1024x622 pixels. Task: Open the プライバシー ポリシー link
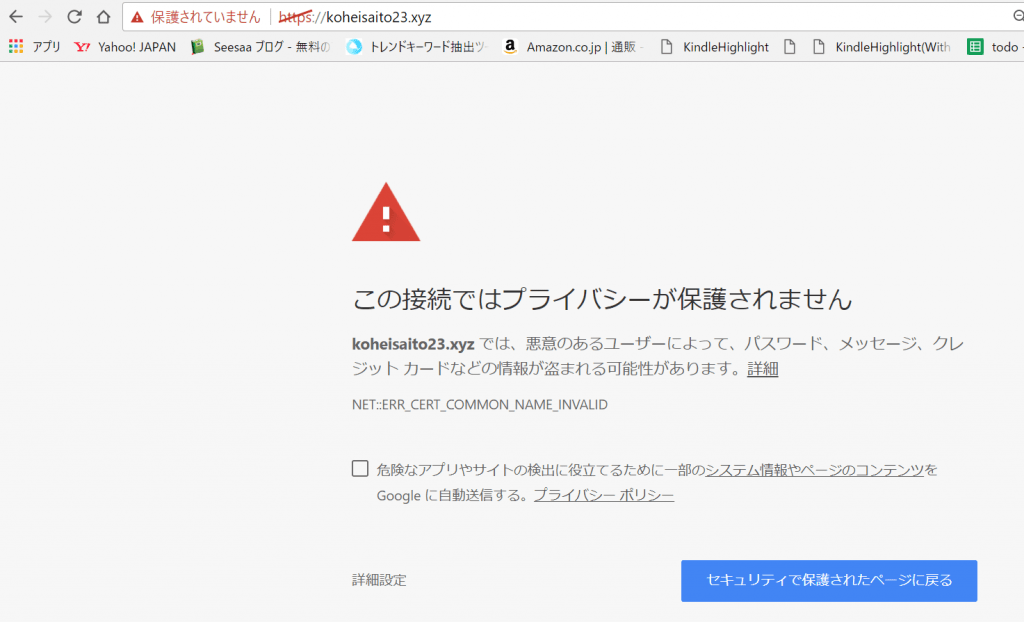603,495
